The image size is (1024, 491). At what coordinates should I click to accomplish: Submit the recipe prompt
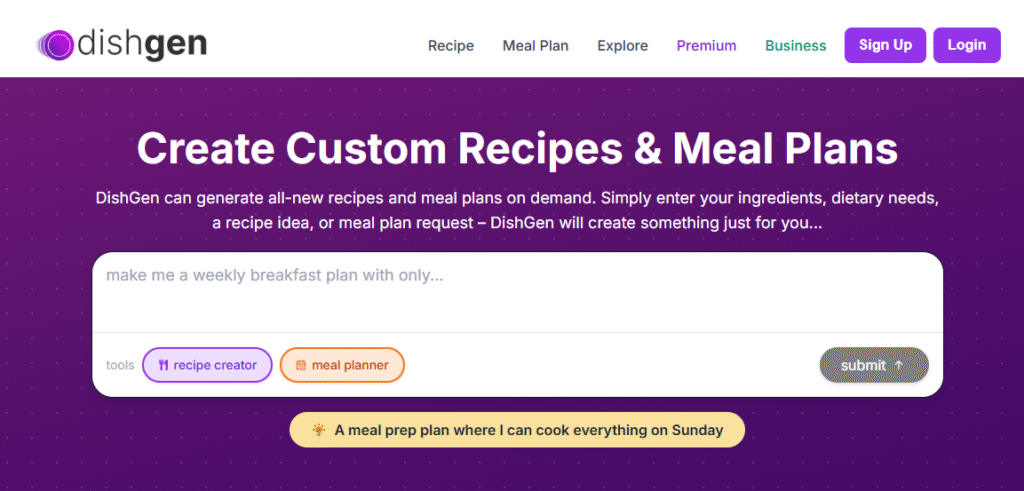pos(873,365)
